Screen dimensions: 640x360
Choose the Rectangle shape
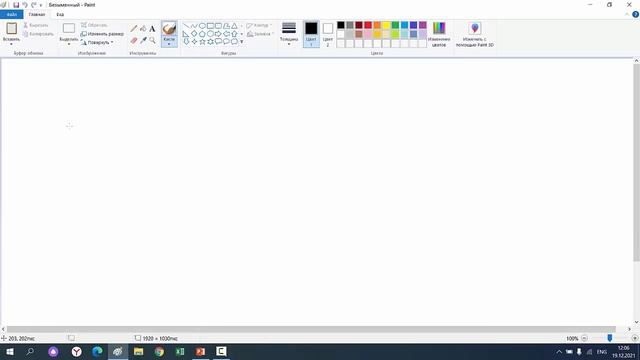pyautogui.click(x=210, y=26)
